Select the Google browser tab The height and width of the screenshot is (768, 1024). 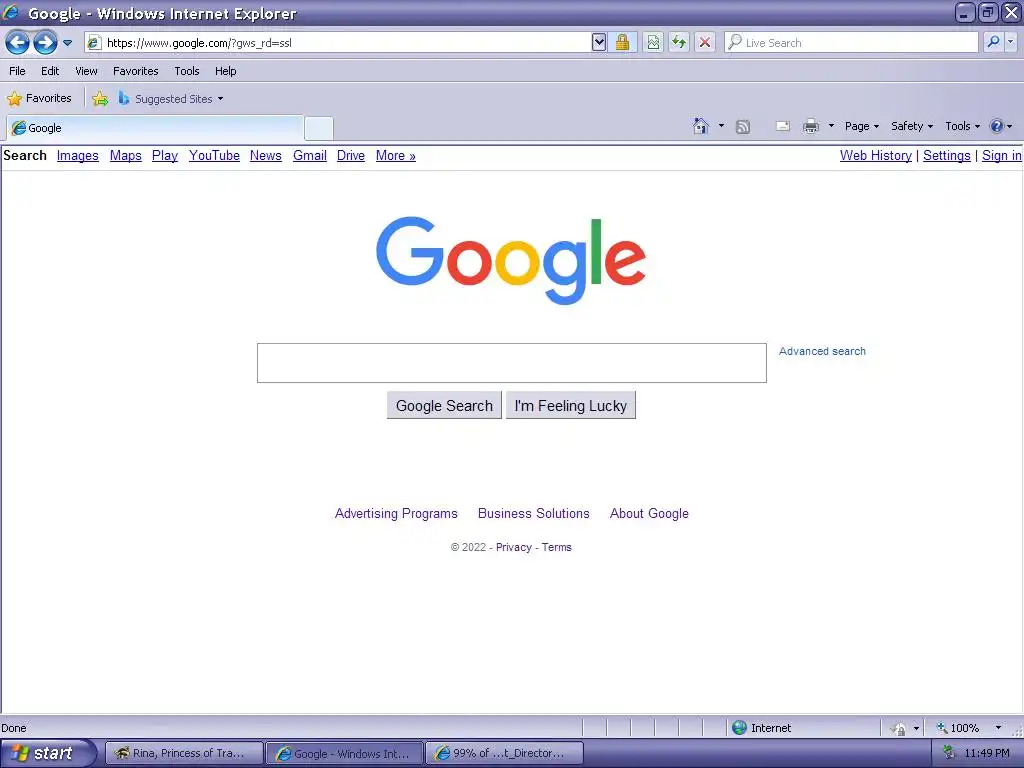[x=155, y=128]
